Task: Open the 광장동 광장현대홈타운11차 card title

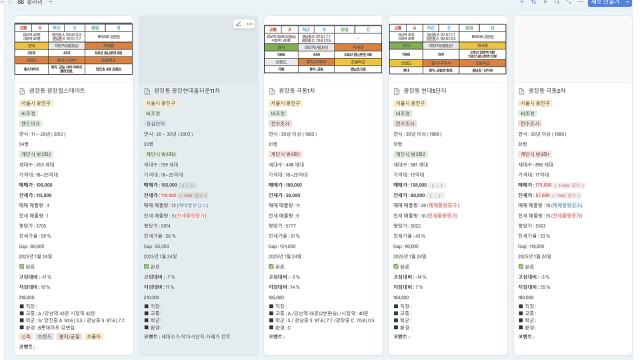Action: [187, 91]
